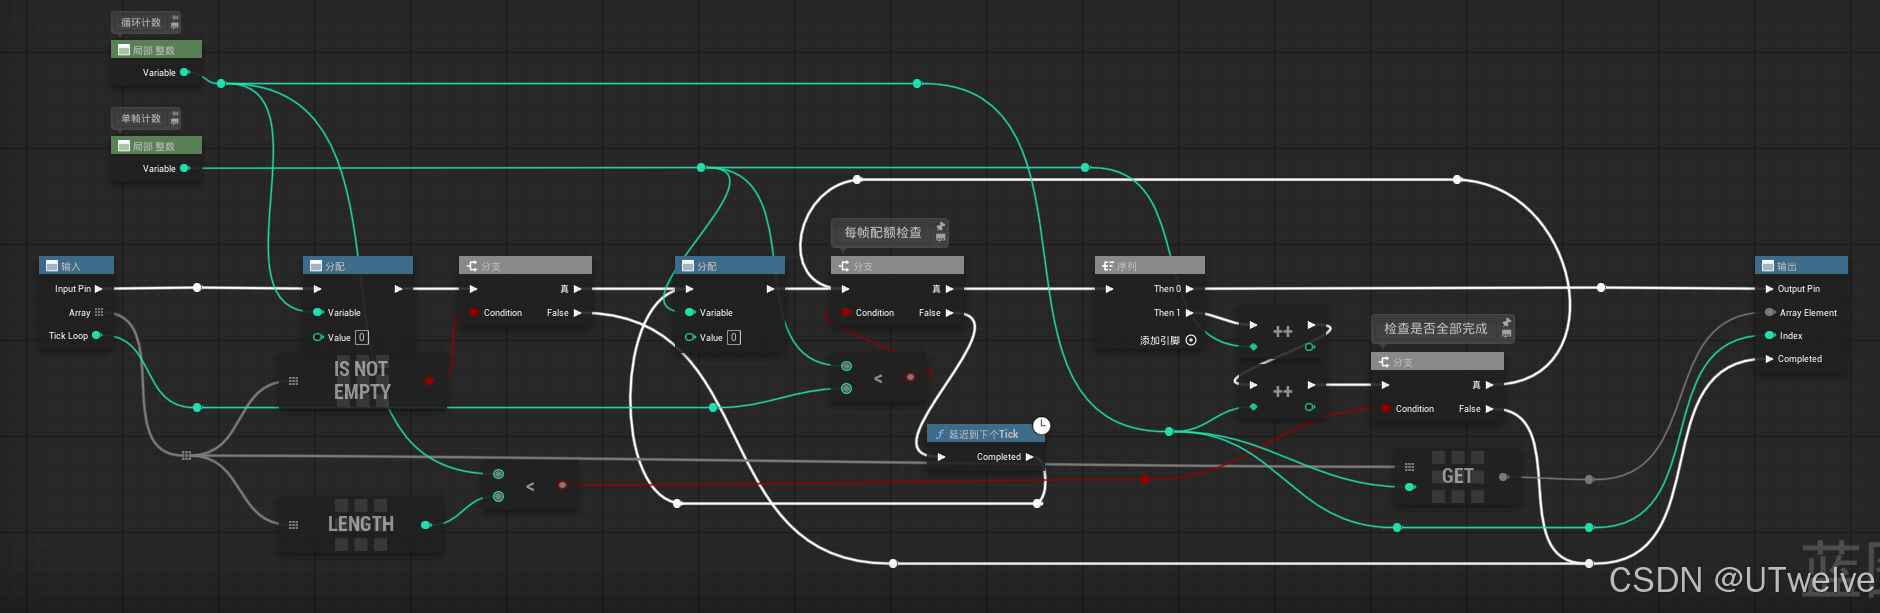Click 真 exec pin of 分支 under 检查是否全部完成
The image size is (1880, 613).
pos(1490,384)
